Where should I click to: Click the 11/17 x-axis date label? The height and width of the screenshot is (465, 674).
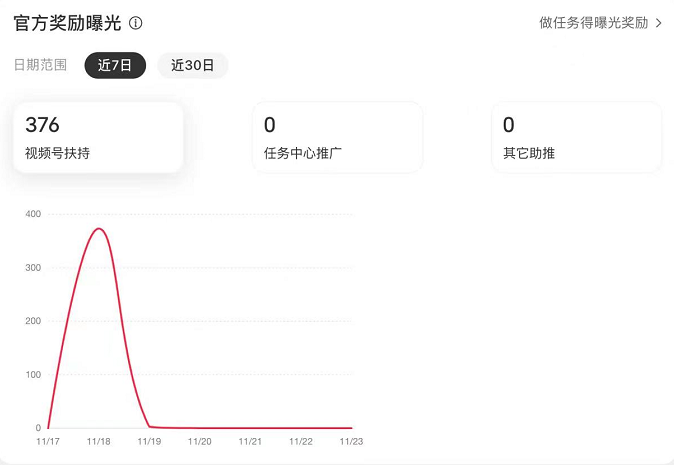[x=48, y=441]
